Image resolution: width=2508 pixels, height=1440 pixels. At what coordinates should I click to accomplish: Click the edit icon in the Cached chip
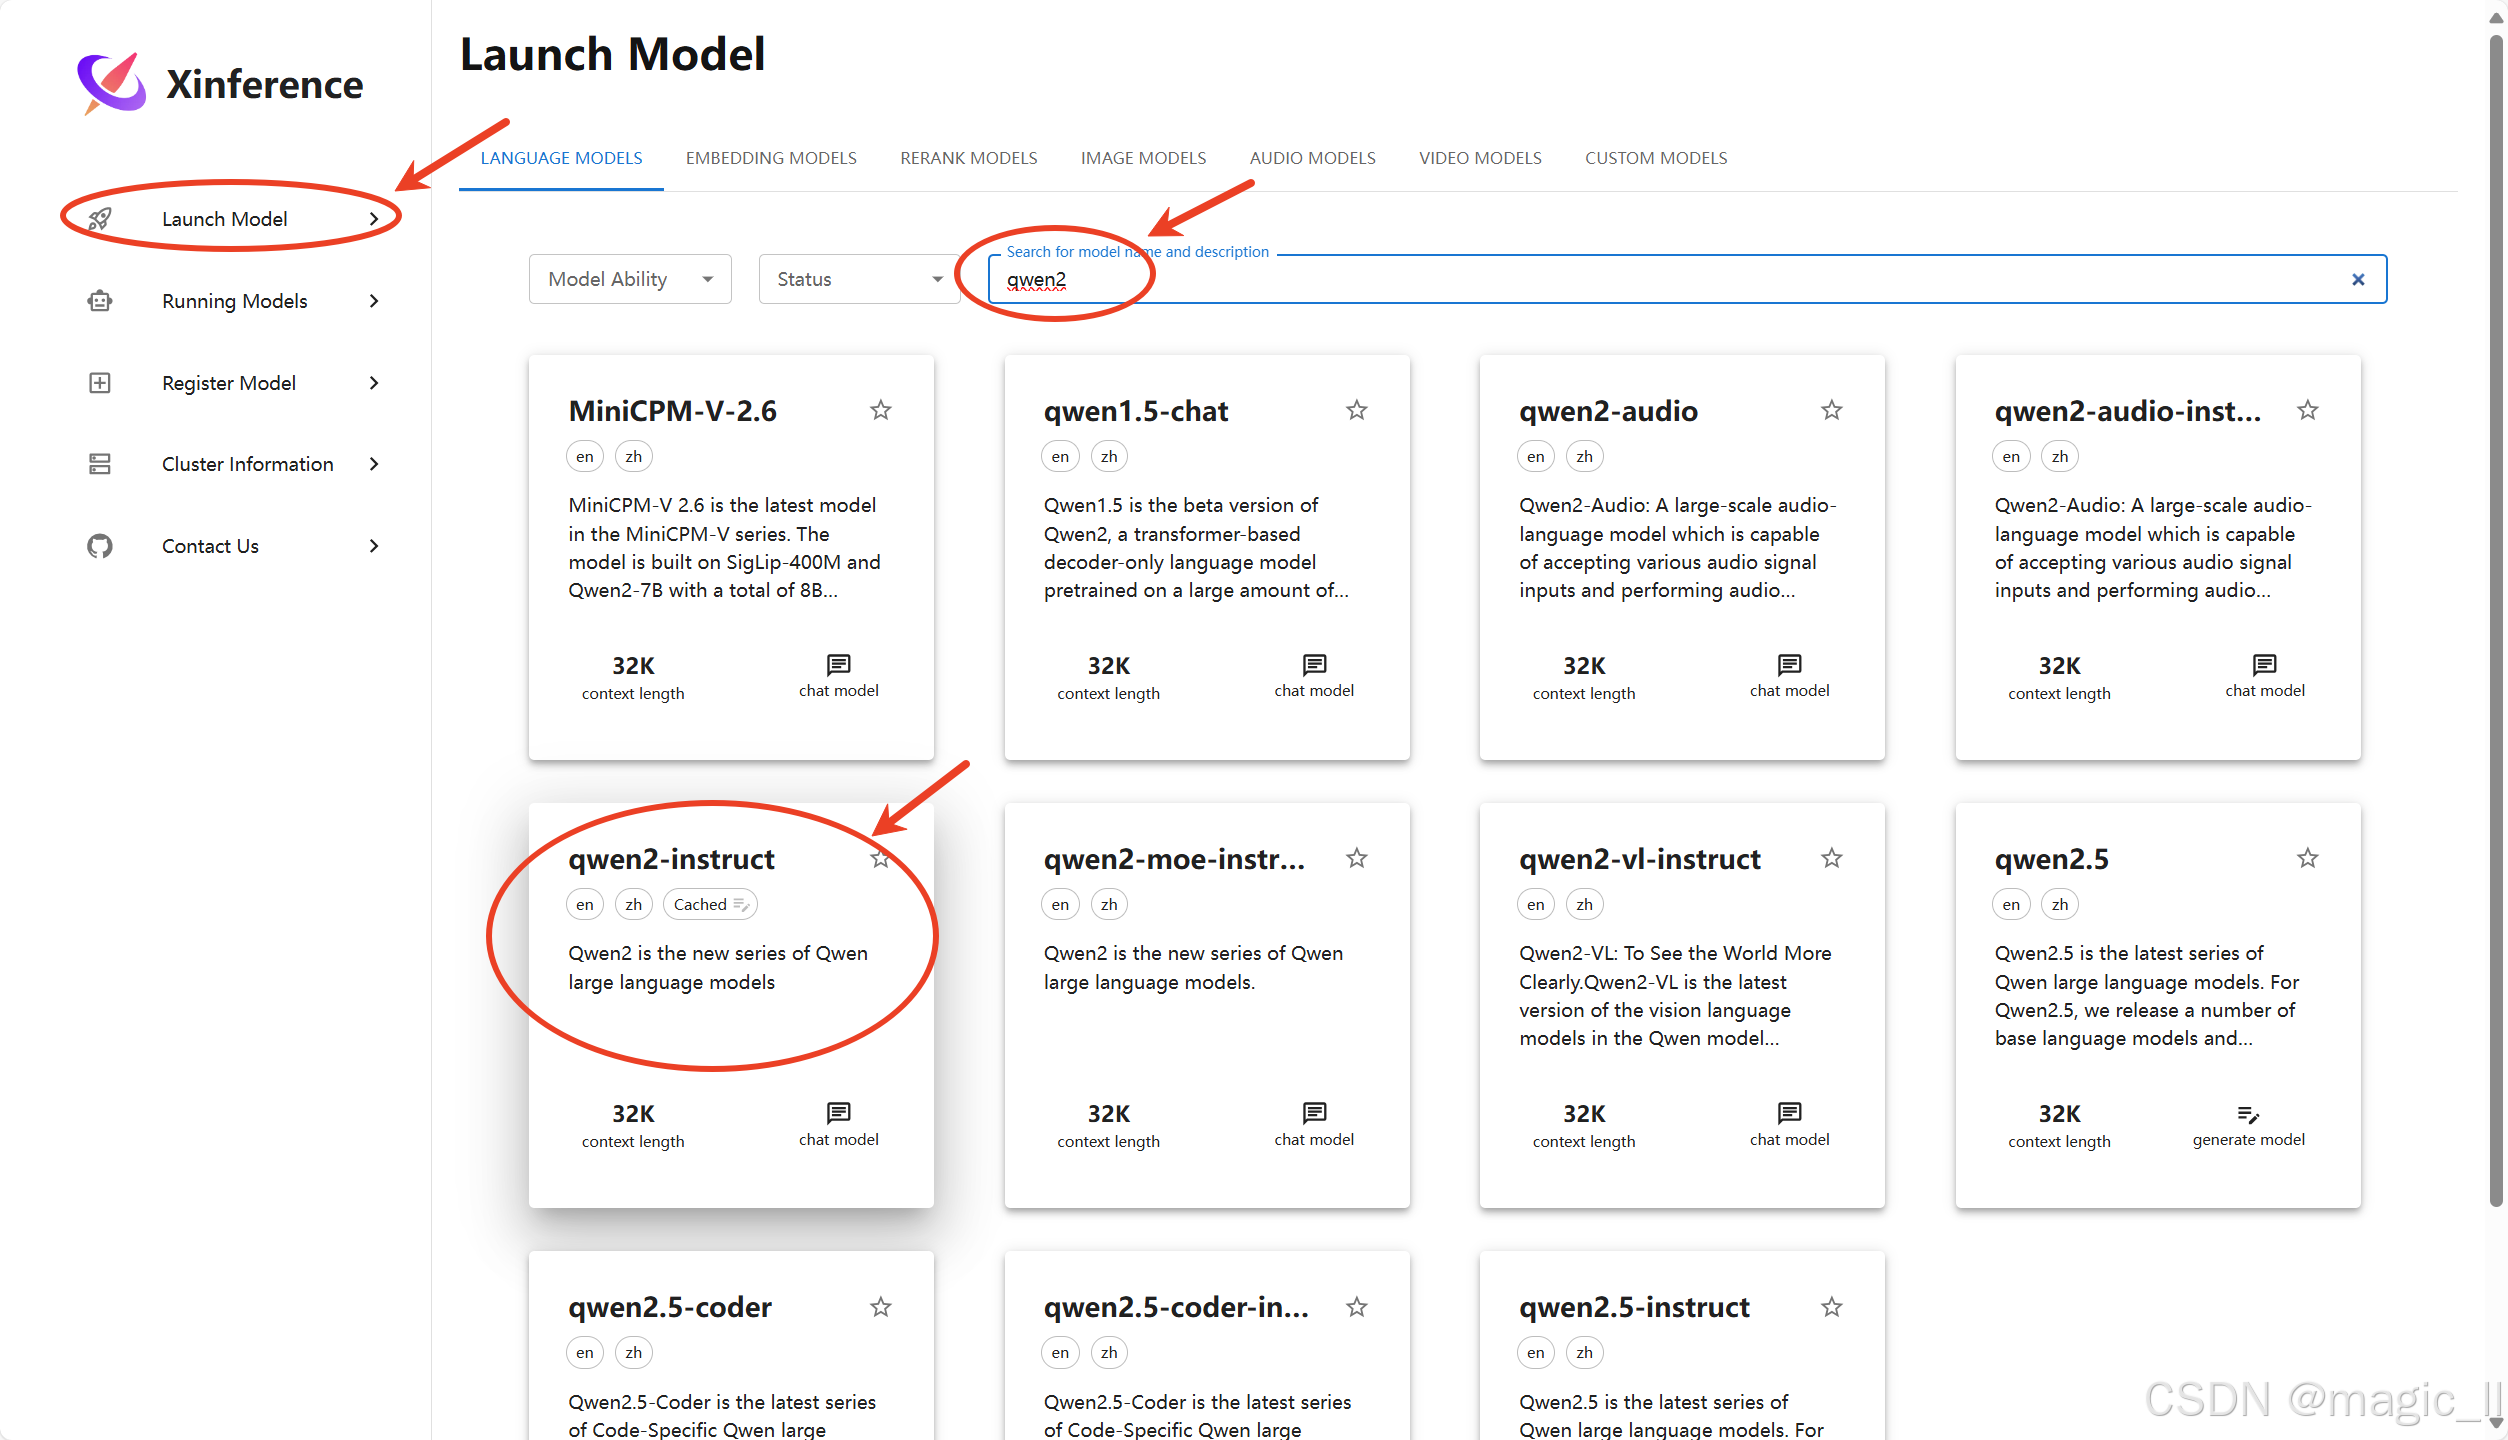tap(741, 905)
